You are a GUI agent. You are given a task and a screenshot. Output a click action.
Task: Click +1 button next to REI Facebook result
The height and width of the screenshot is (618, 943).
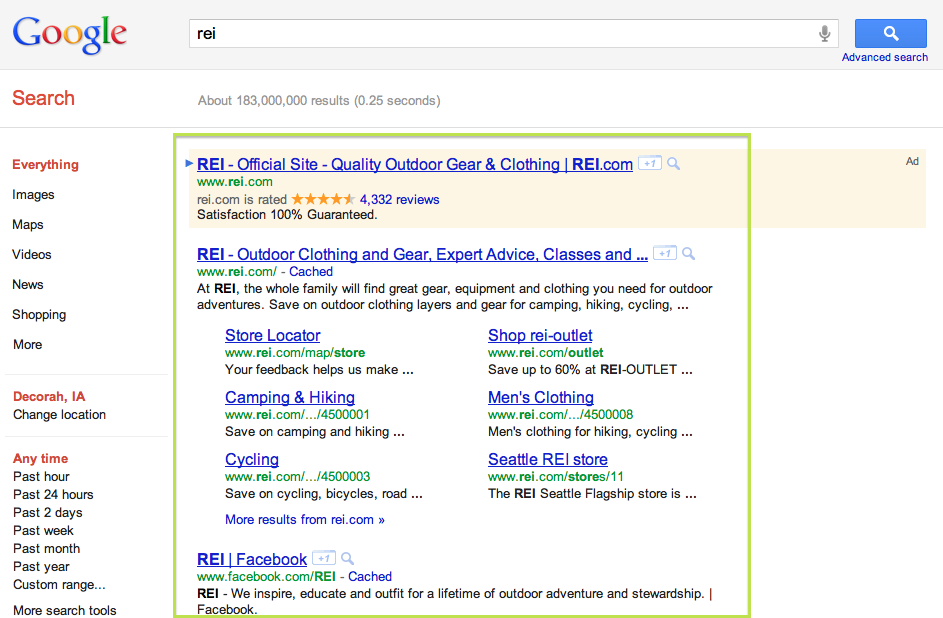[x=323, y=559]
